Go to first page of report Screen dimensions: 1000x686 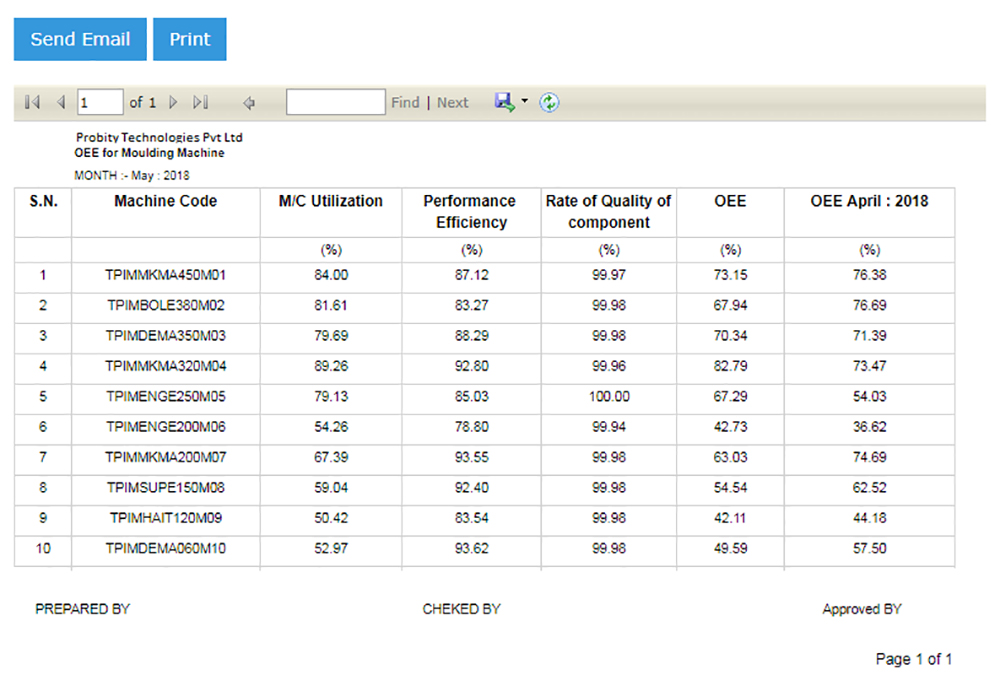[32, 102]
